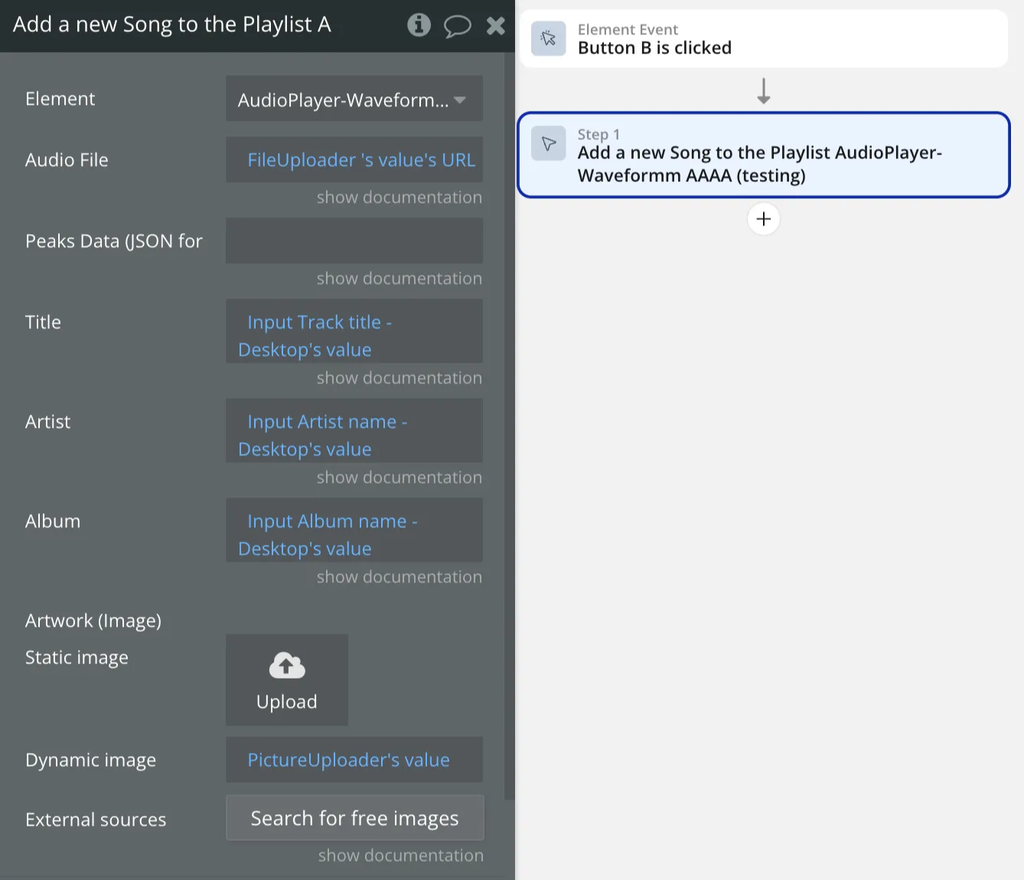This screenshot has width=1024, height=880.
Task: Click the Step 1 action pointer icon
Action: coord(548,143)
